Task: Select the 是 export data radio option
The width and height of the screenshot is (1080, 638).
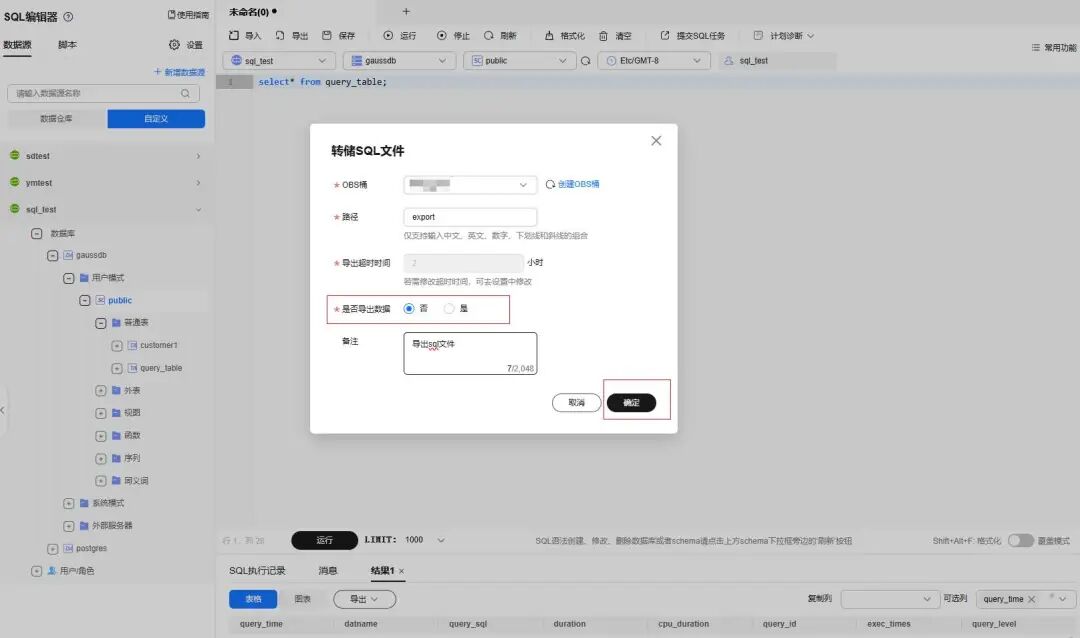Action: (449, 309)
